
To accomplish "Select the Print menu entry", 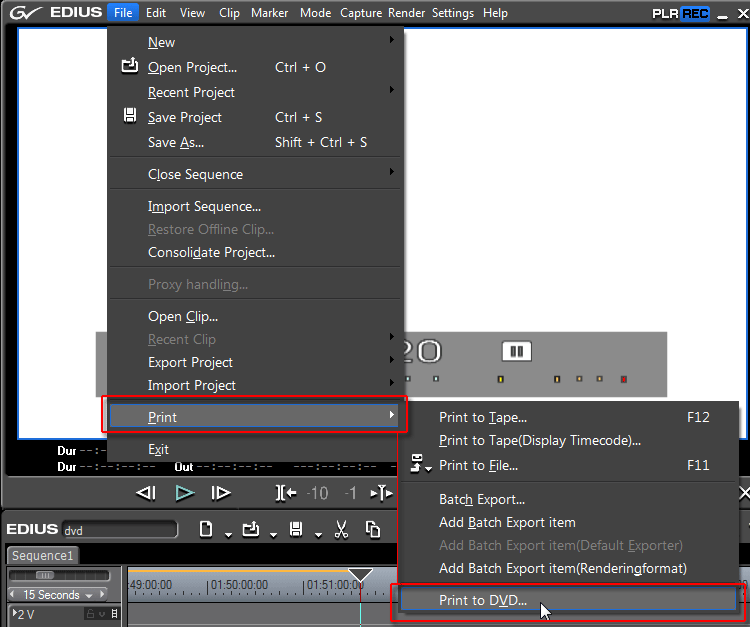I will 254,416.
